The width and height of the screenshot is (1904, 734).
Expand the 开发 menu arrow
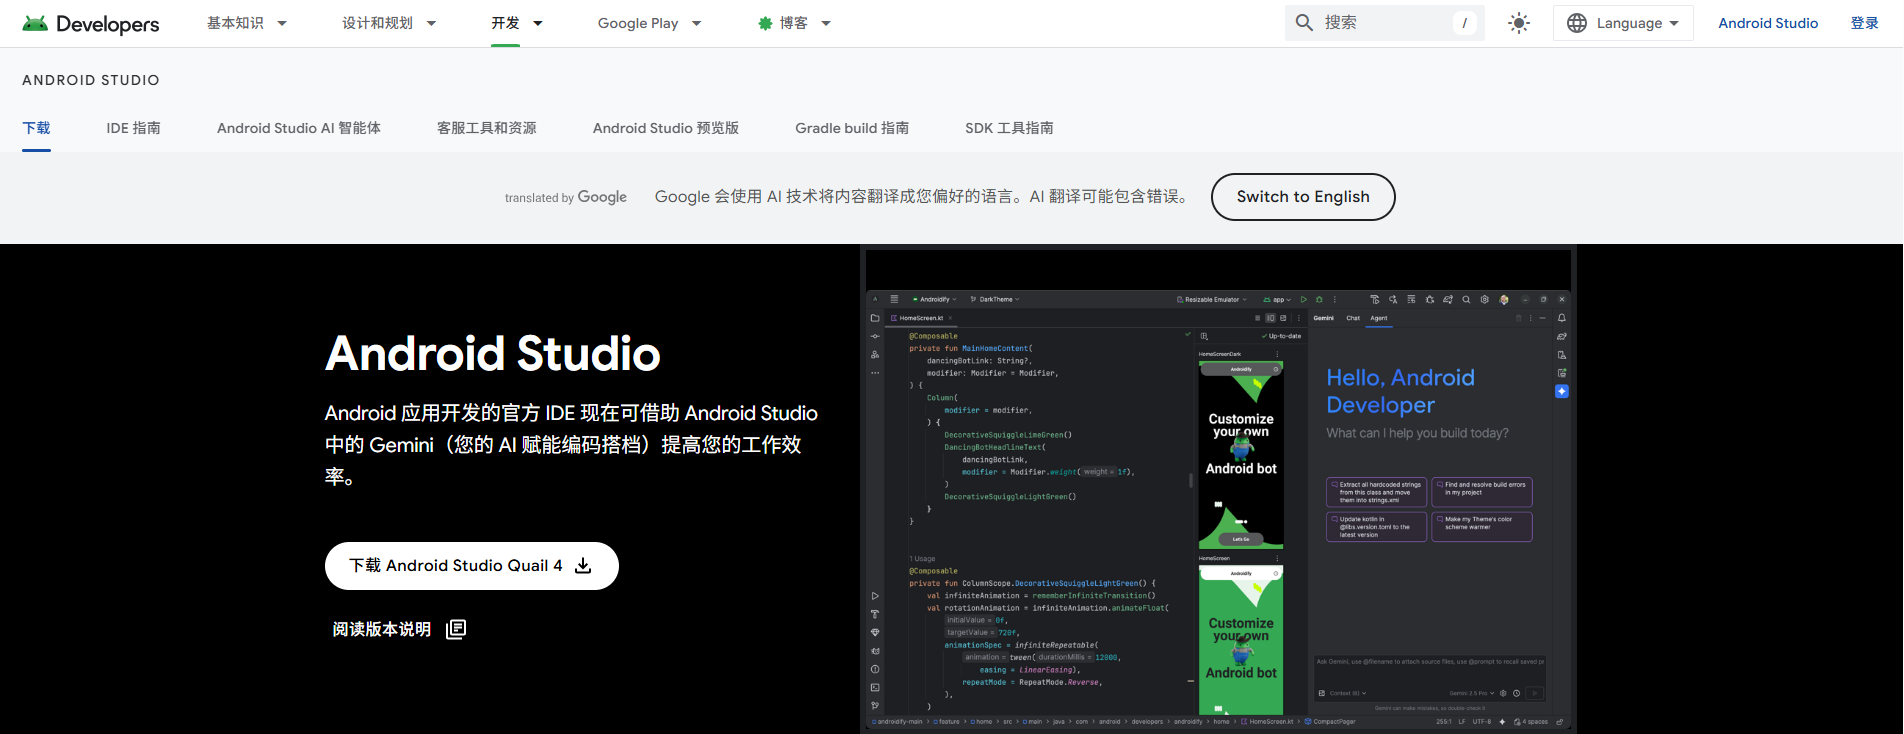pos(538,23)
